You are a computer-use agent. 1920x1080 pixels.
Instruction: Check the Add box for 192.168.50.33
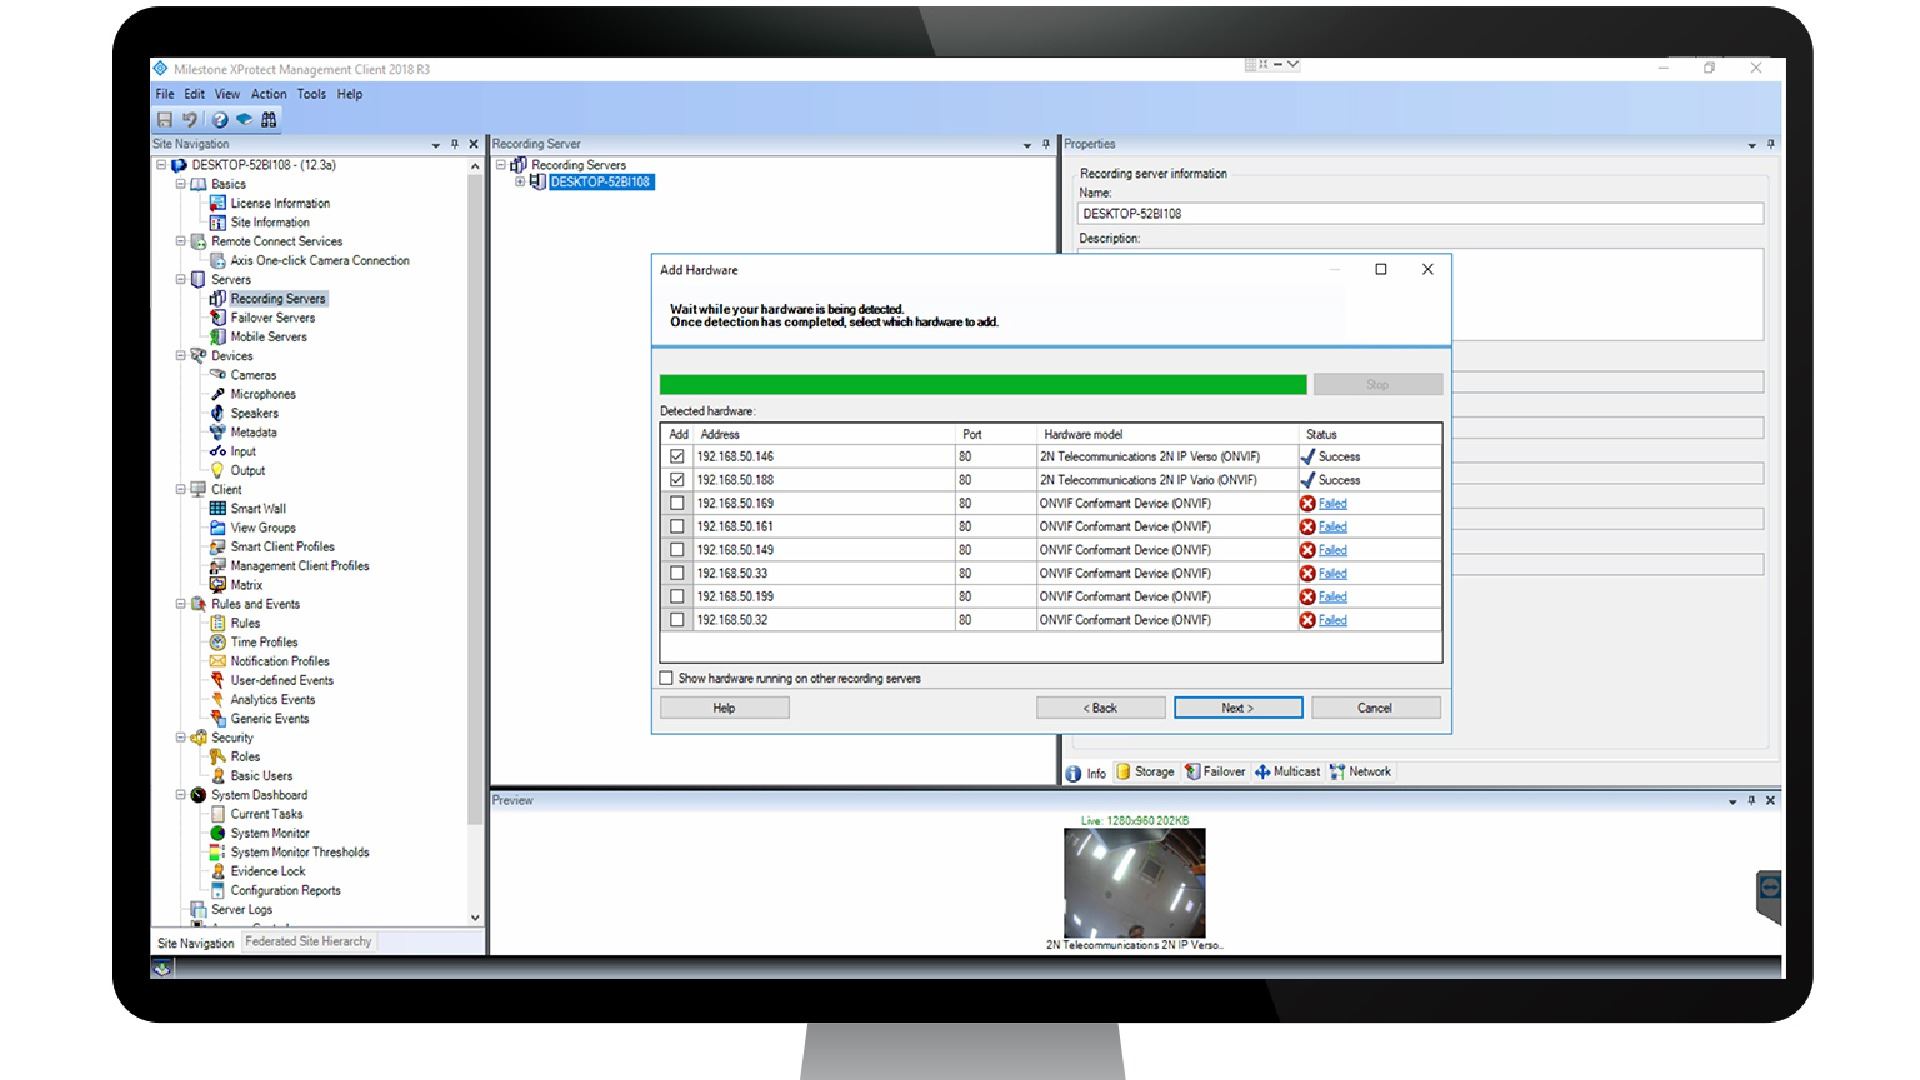pos(677,573)
